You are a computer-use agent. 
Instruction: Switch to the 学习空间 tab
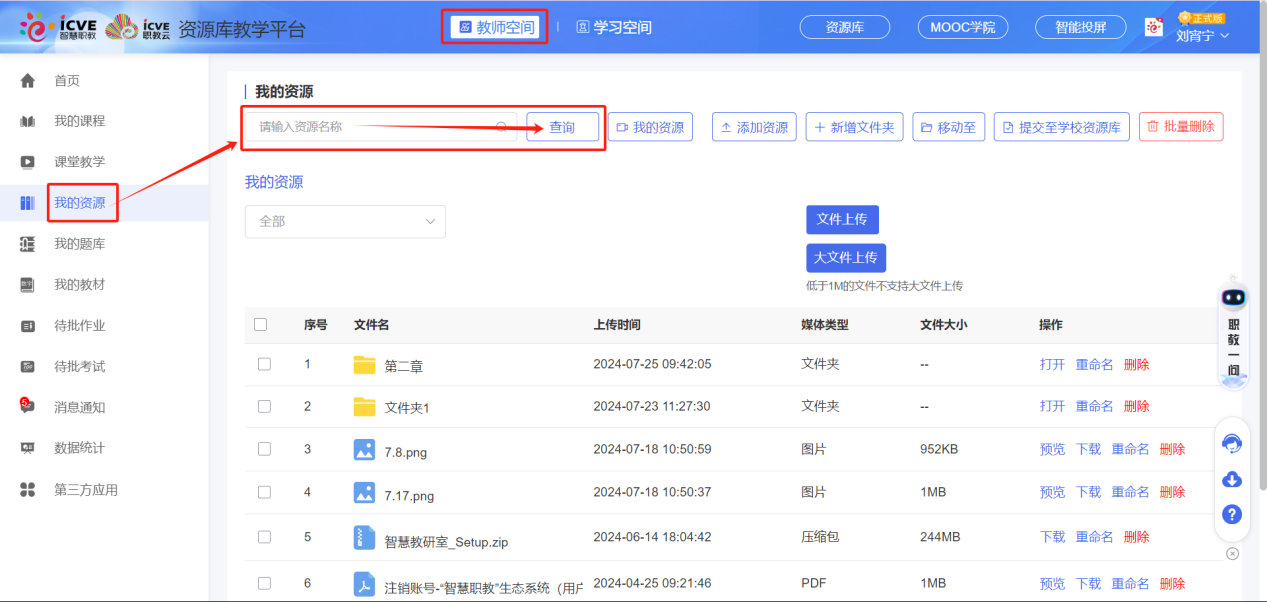tap(614, 28)
